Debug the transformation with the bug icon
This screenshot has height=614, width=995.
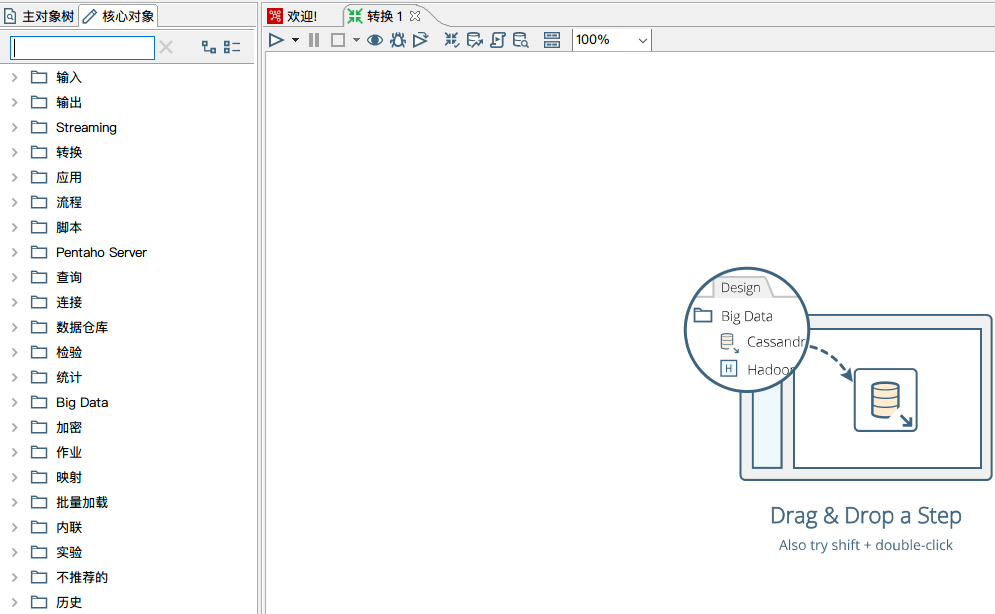[x=398, y=40]
